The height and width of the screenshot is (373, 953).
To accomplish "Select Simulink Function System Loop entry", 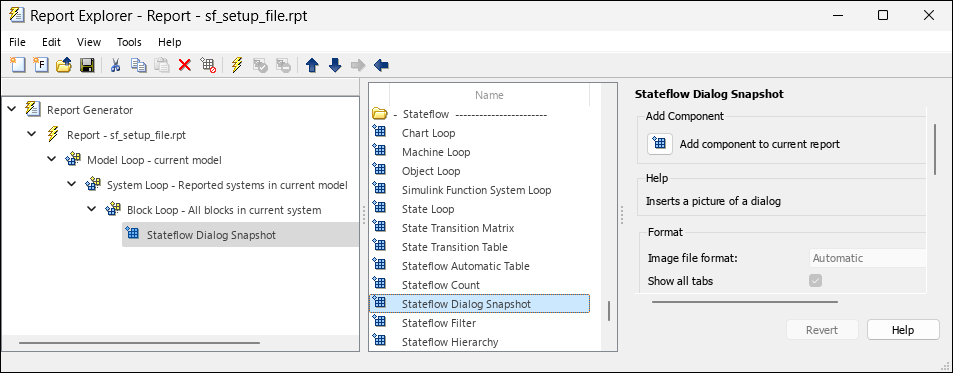I will pyautogui.click(x=476, y=190).
